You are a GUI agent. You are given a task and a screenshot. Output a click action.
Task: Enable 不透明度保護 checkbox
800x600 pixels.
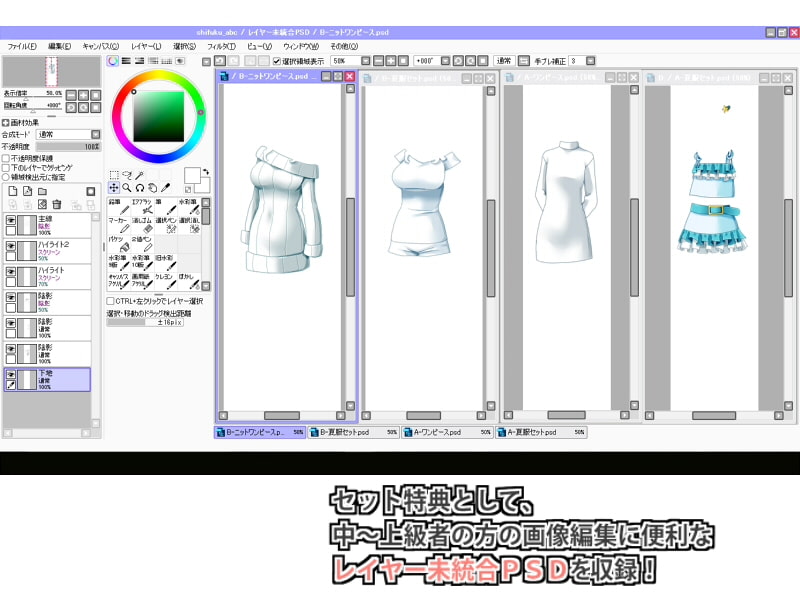pos(6,158)
